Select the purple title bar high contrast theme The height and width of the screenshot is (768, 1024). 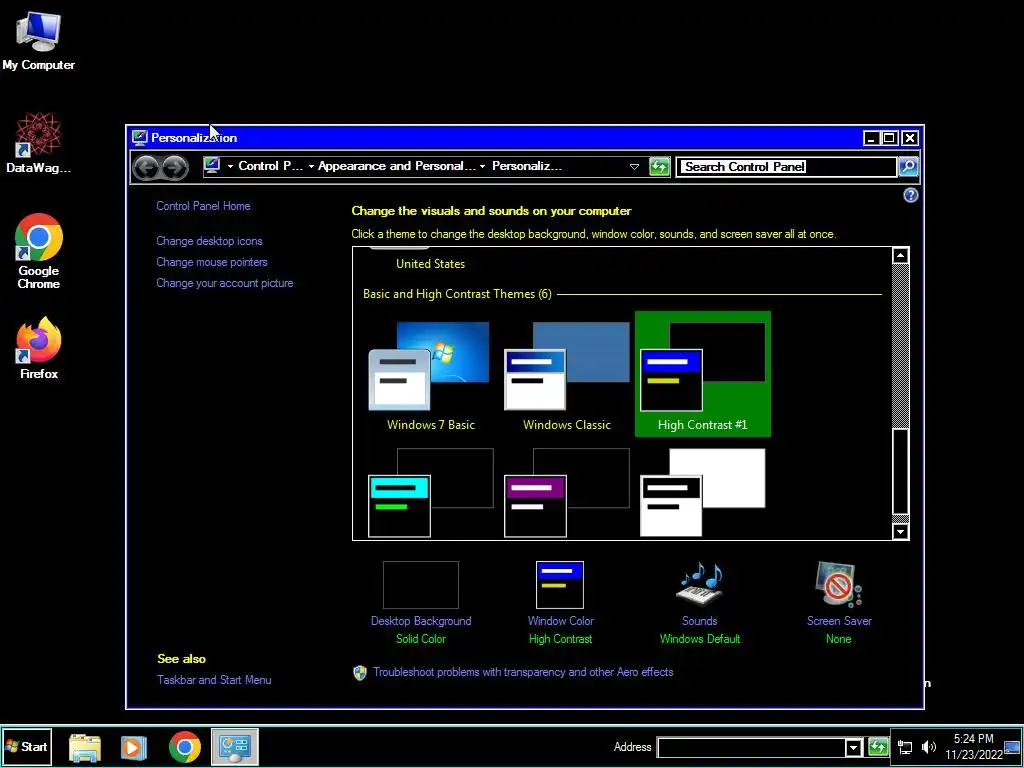(x=566, y=493)
